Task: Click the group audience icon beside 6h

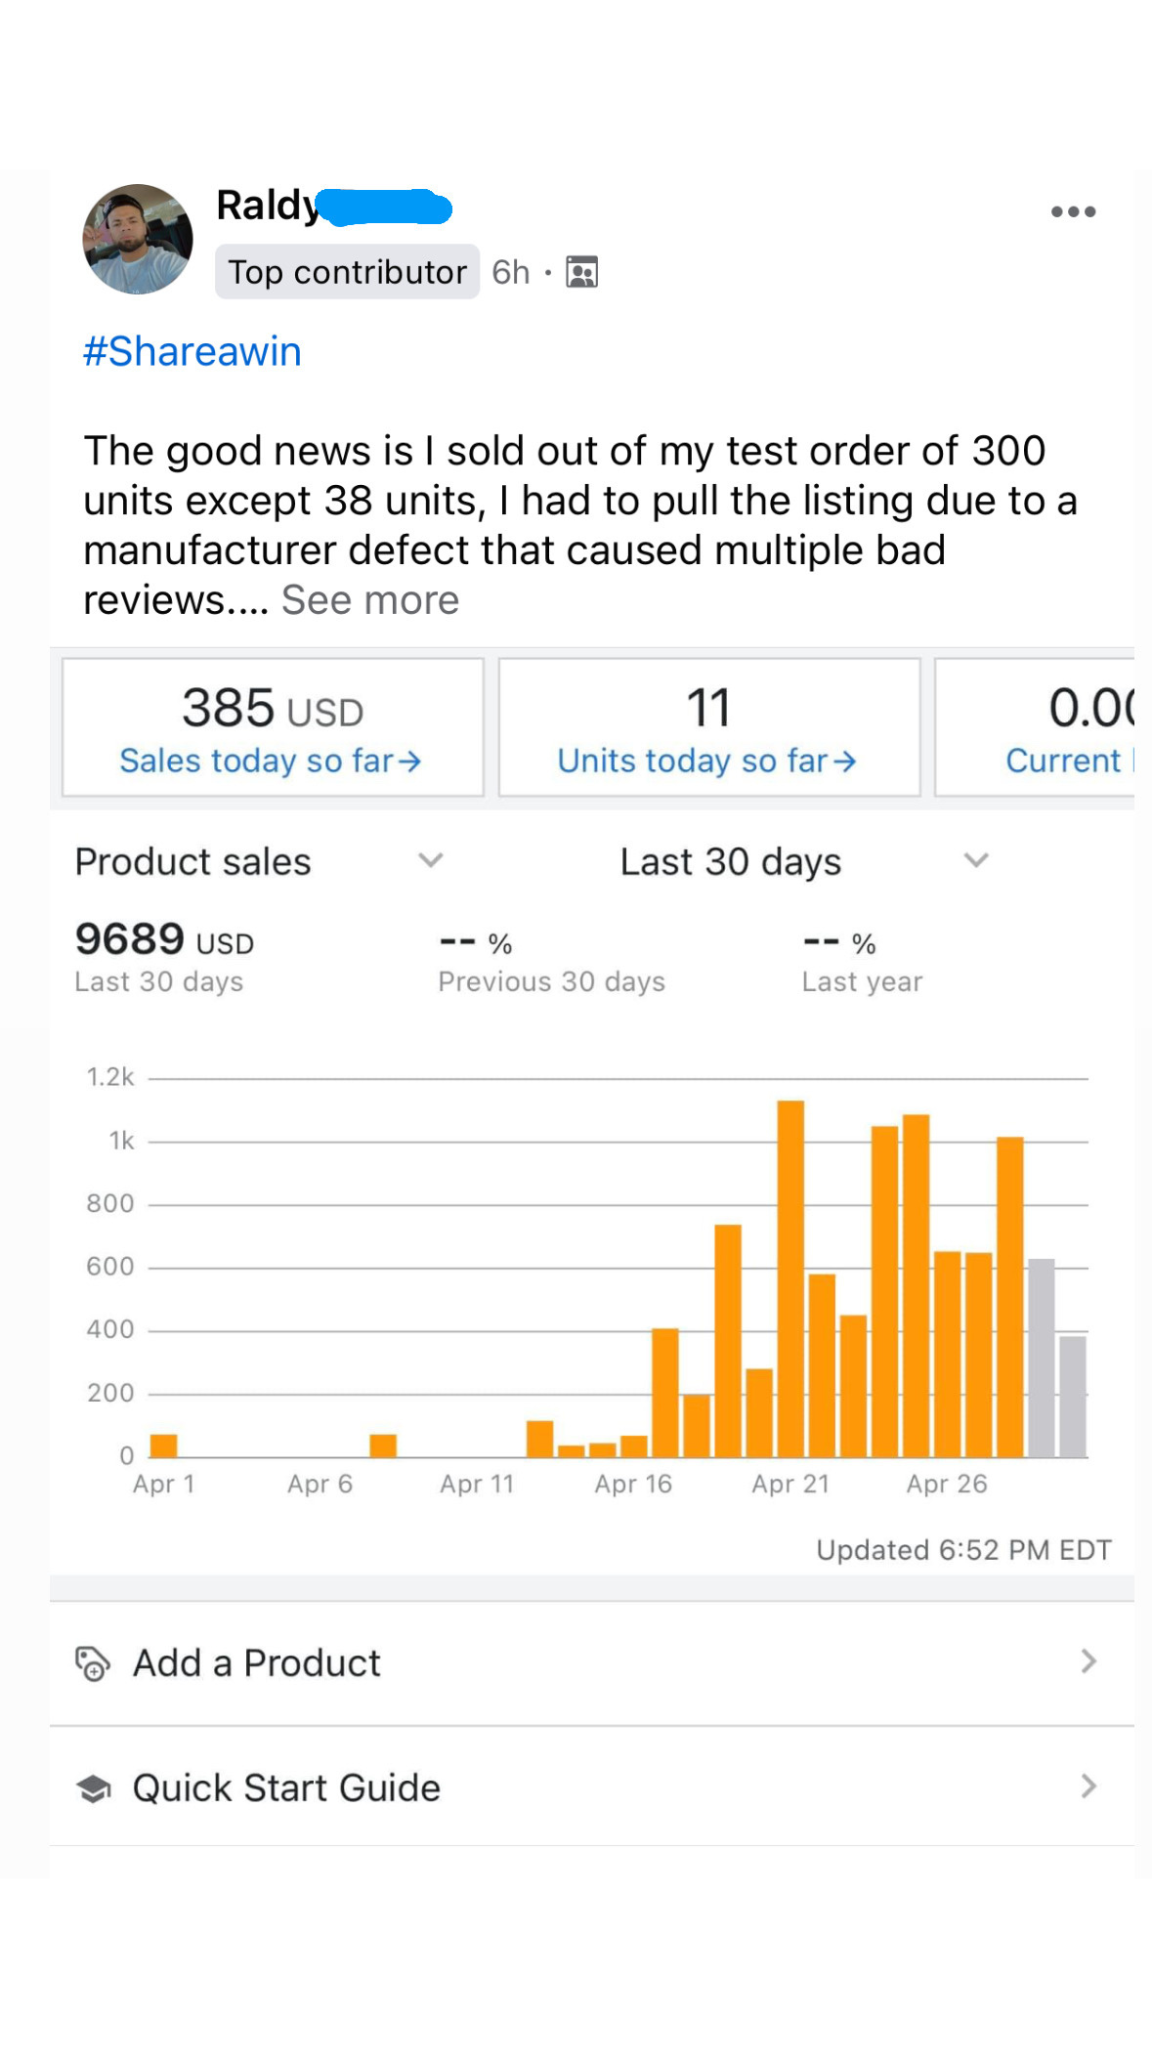Action: coord(582,272)
